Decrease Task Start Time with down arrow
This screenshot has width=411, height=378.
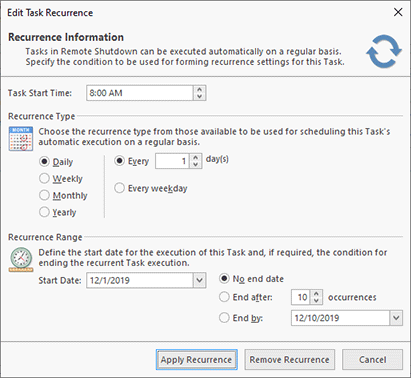pos(199,96)
